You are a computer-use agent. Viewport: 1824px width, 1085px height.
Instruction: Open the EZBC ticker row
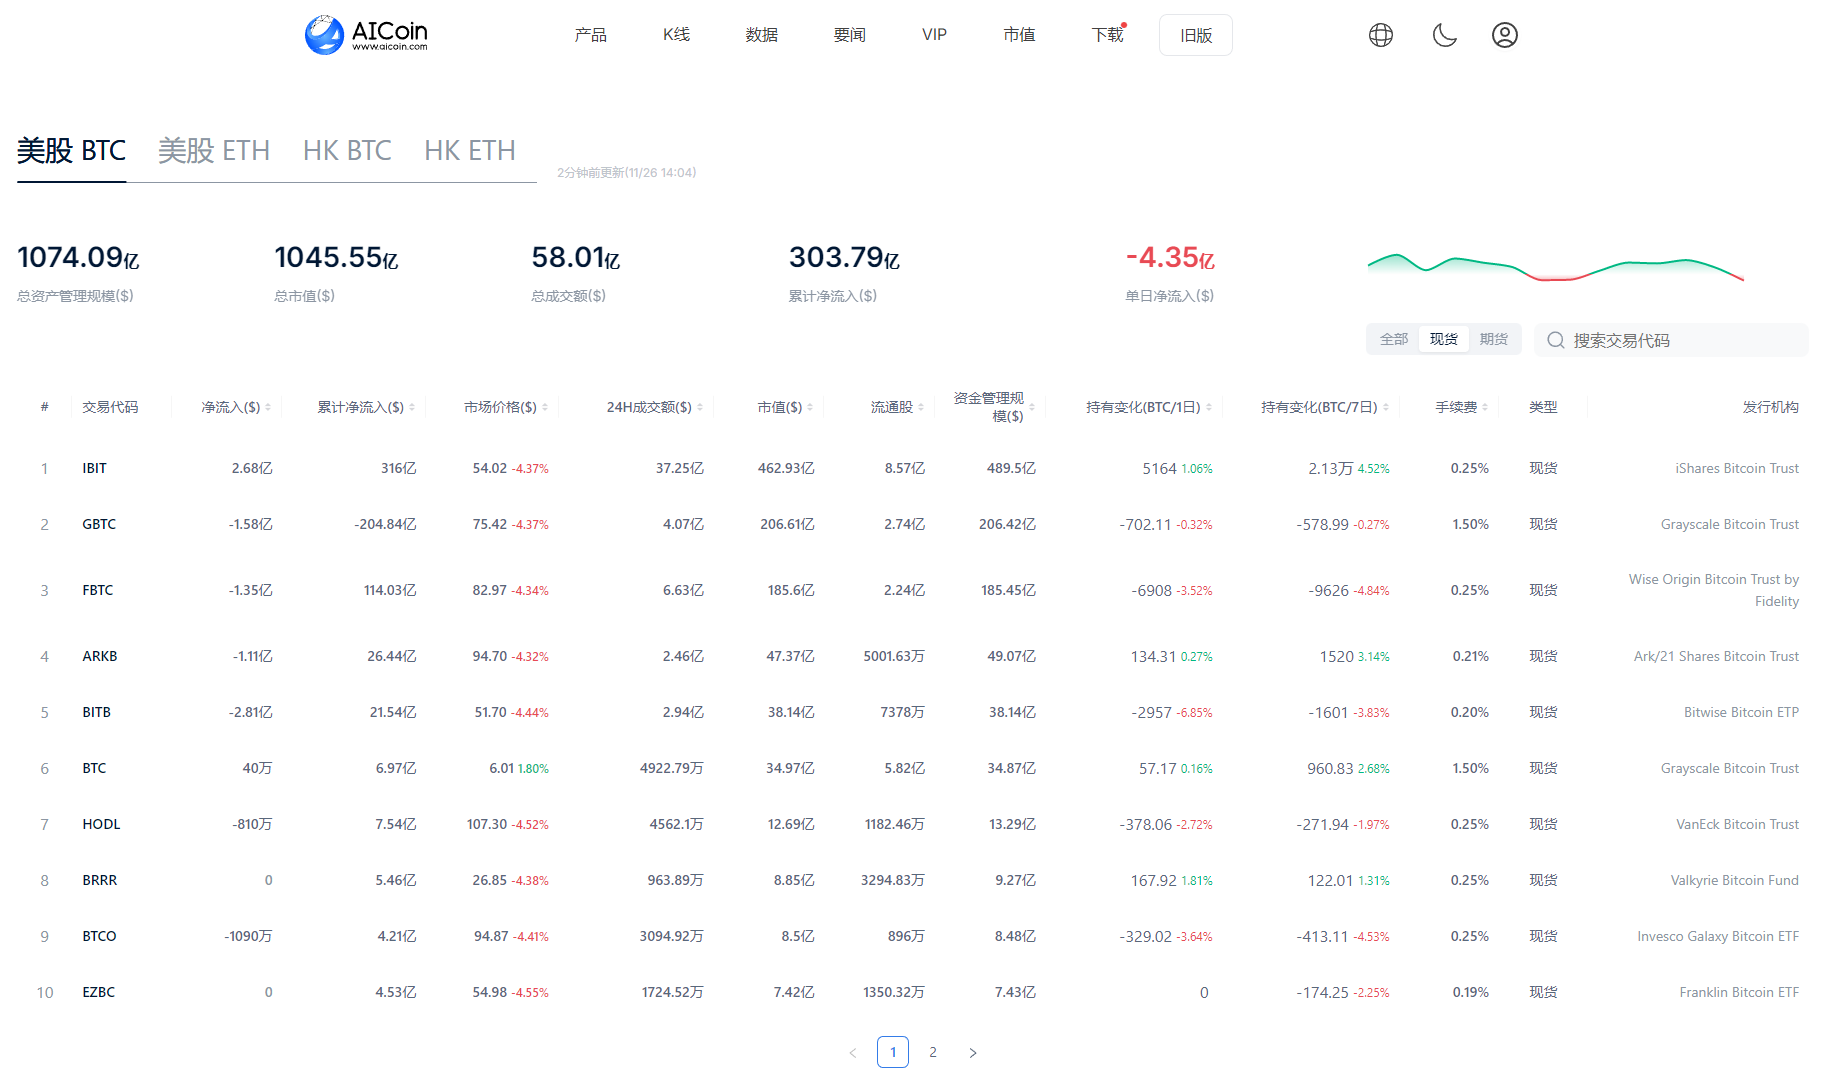[x=912, y=992]
